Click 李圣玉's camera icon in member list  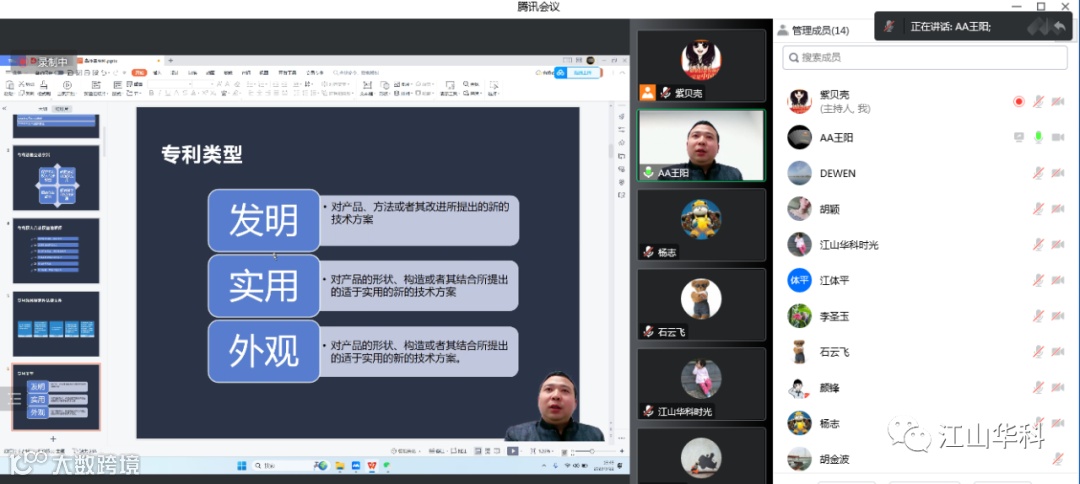coord(1058,316)
